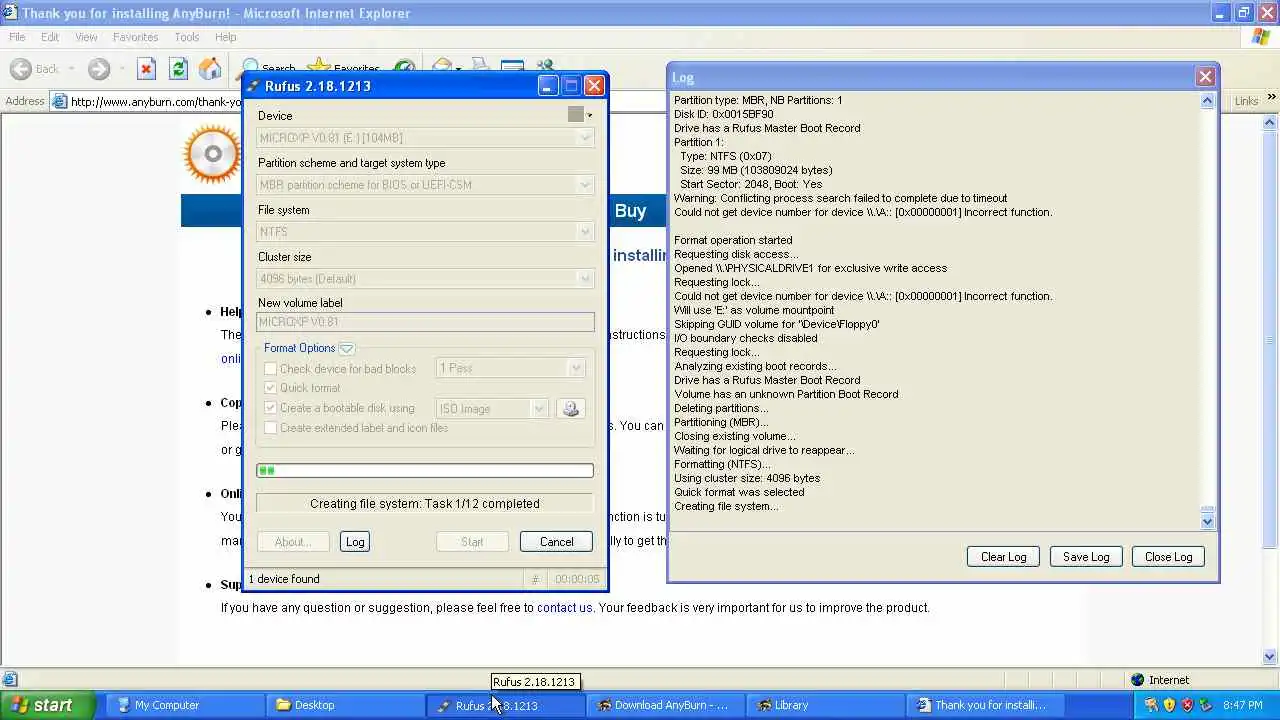
Task: Click the Windows start button
Action: click(x=48, y=705)
